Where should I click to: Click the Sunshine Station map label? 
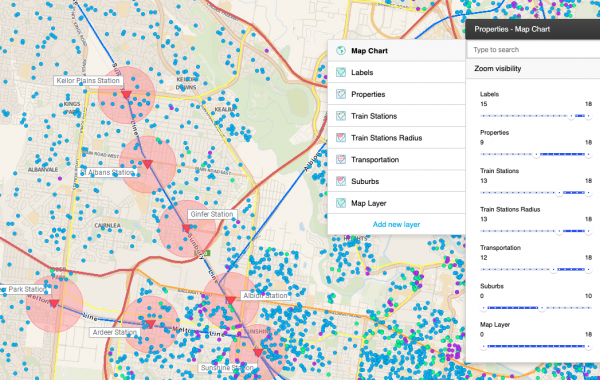click(227, 368)
